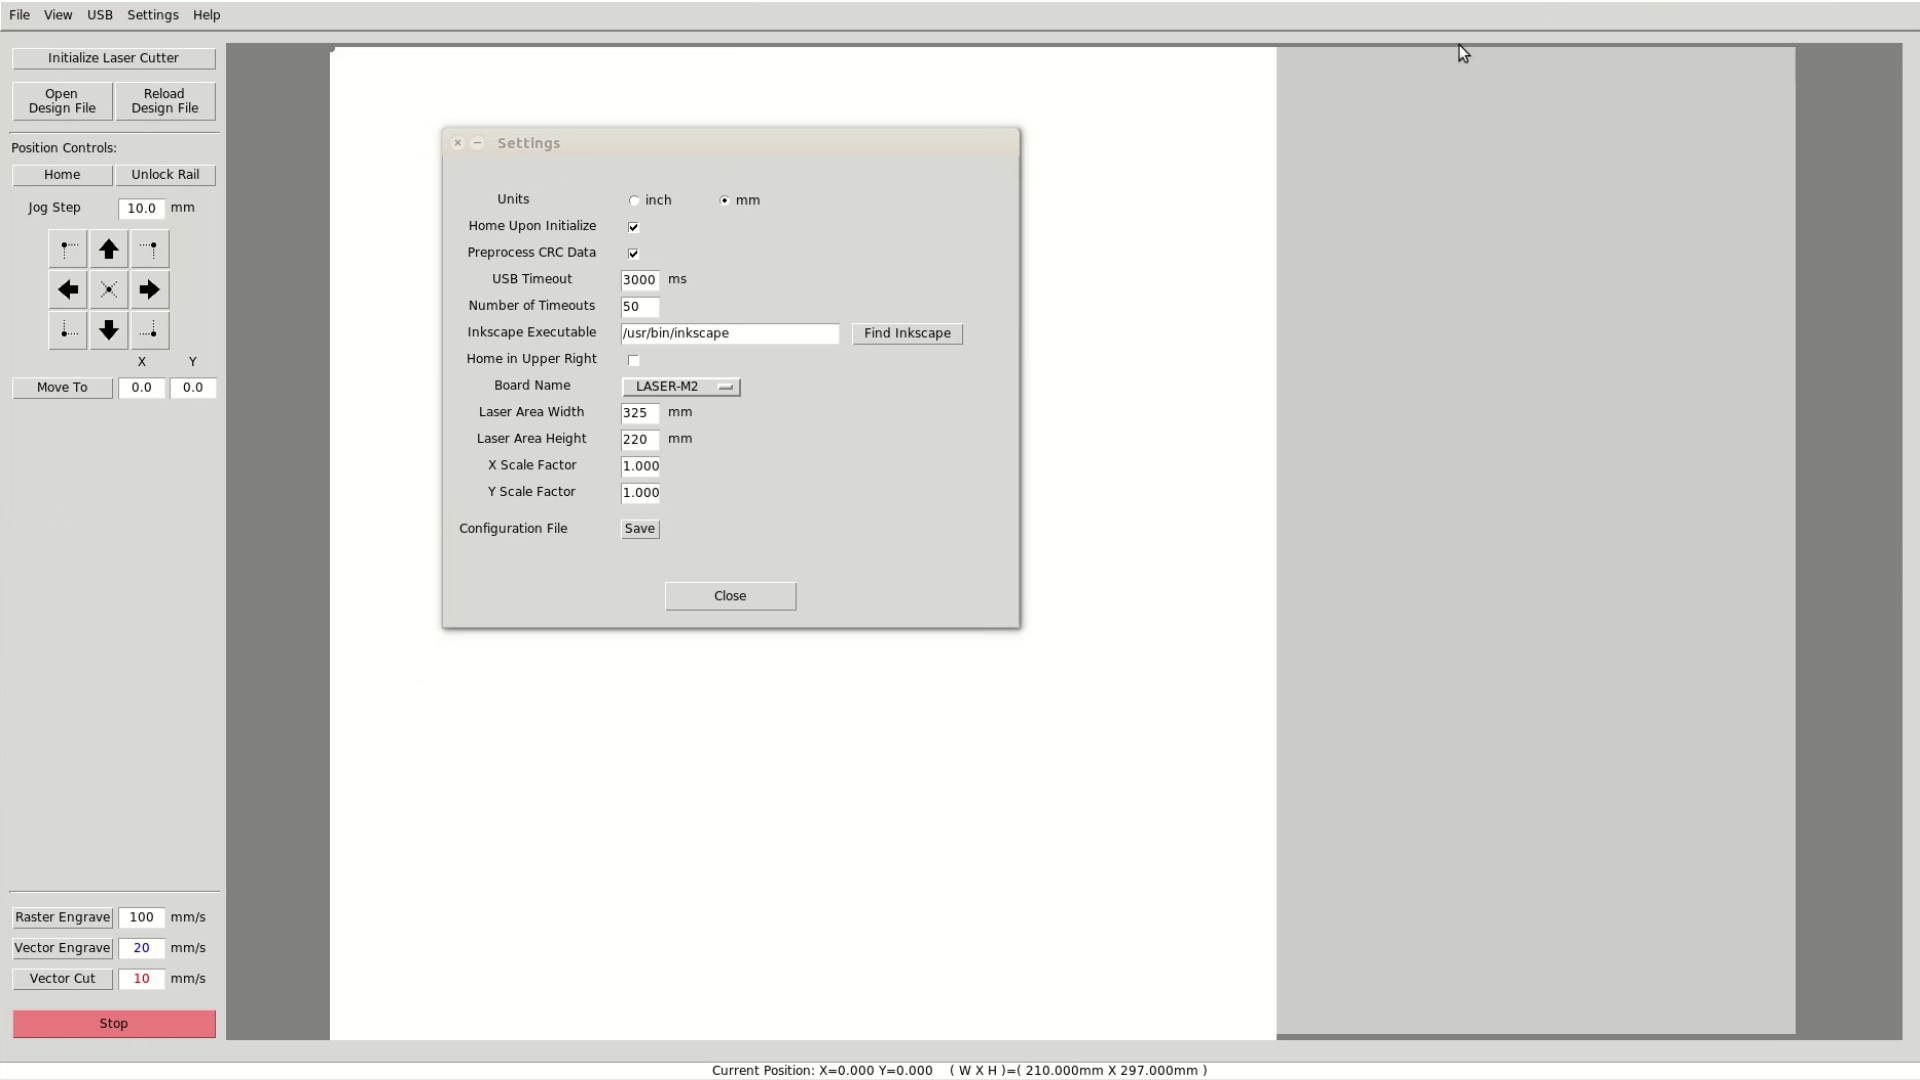Click the Number of Timeouts field

pyautogui.click(x=640, y=307)
